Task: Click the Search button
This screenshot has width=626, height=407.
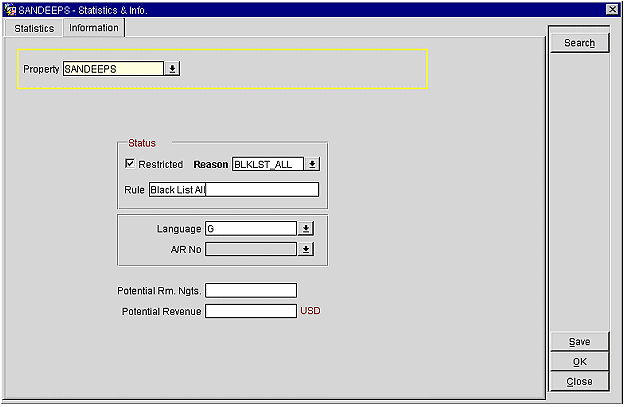Action: (579, 43)
